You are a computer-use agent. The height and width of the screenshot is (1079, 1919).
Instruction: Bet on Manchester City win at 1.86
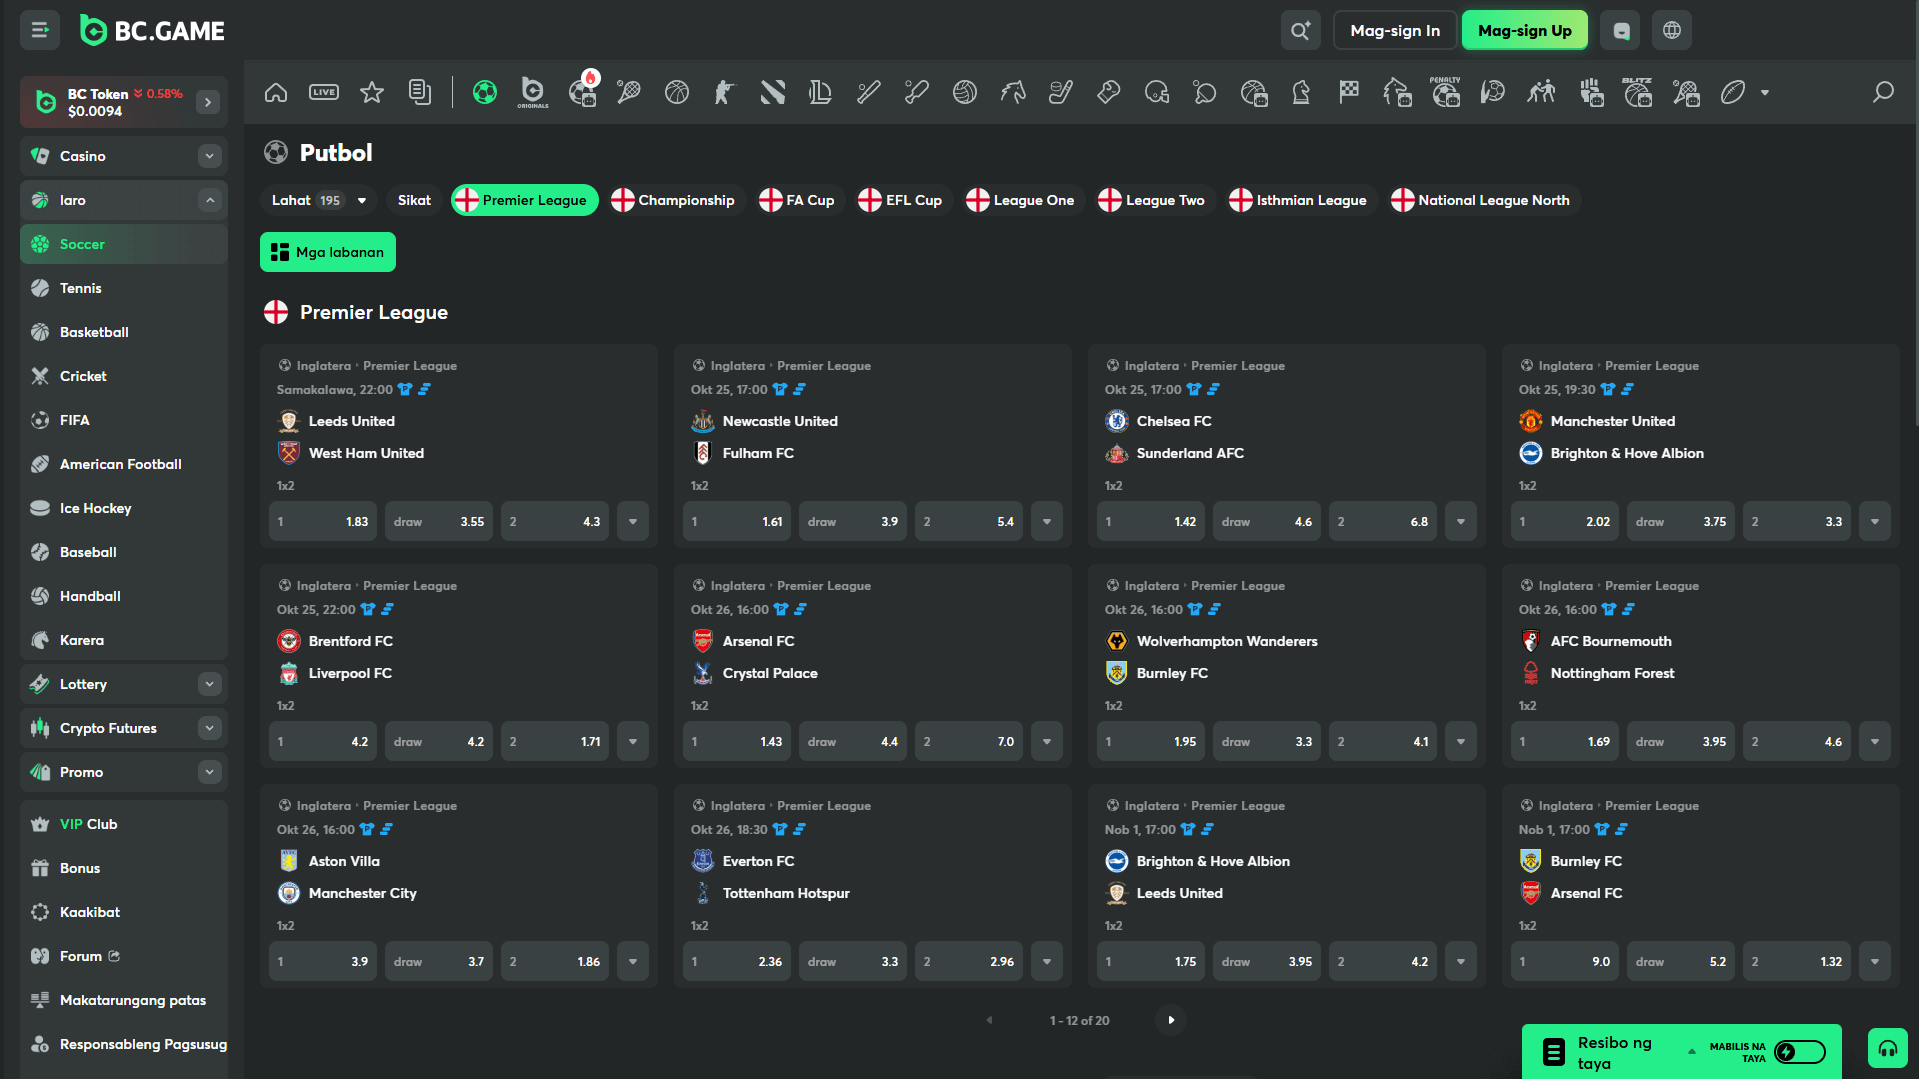pos(555,961)
